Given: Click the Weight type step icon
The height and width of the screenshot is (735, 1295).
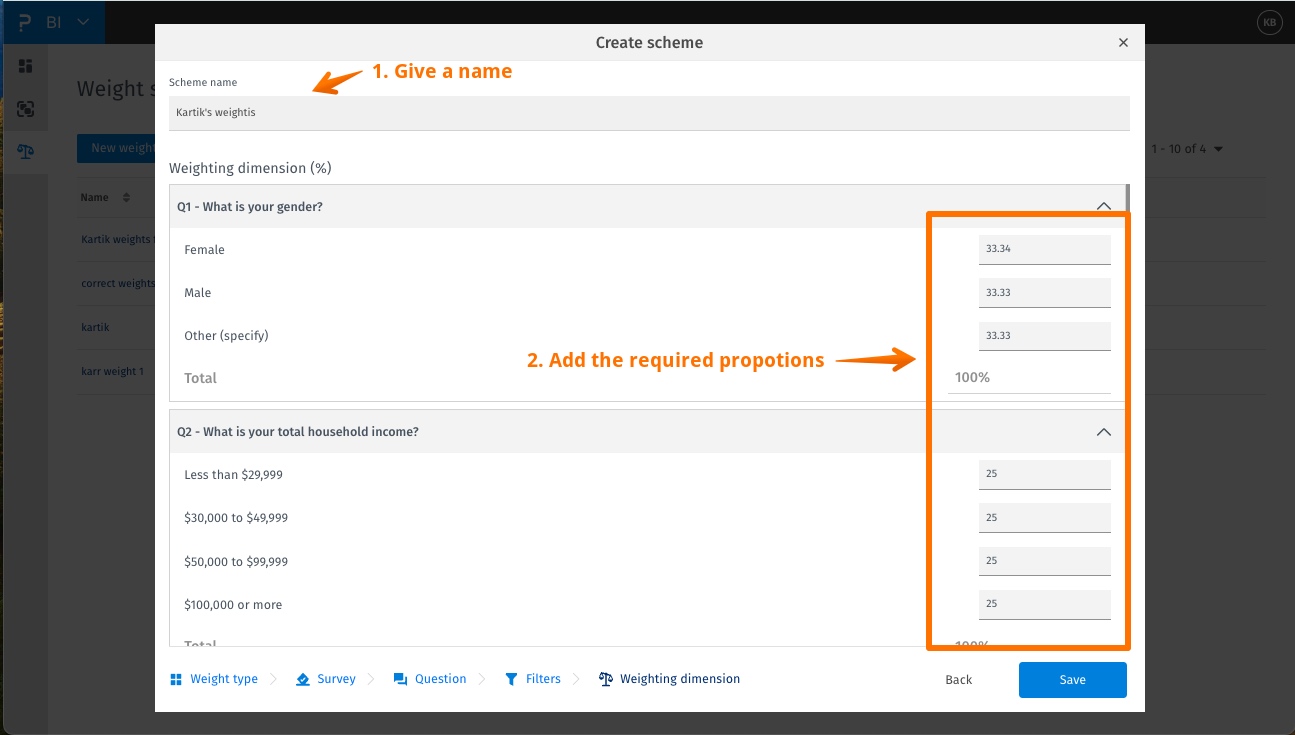Looking at the screenshot, I should [176, 679].
